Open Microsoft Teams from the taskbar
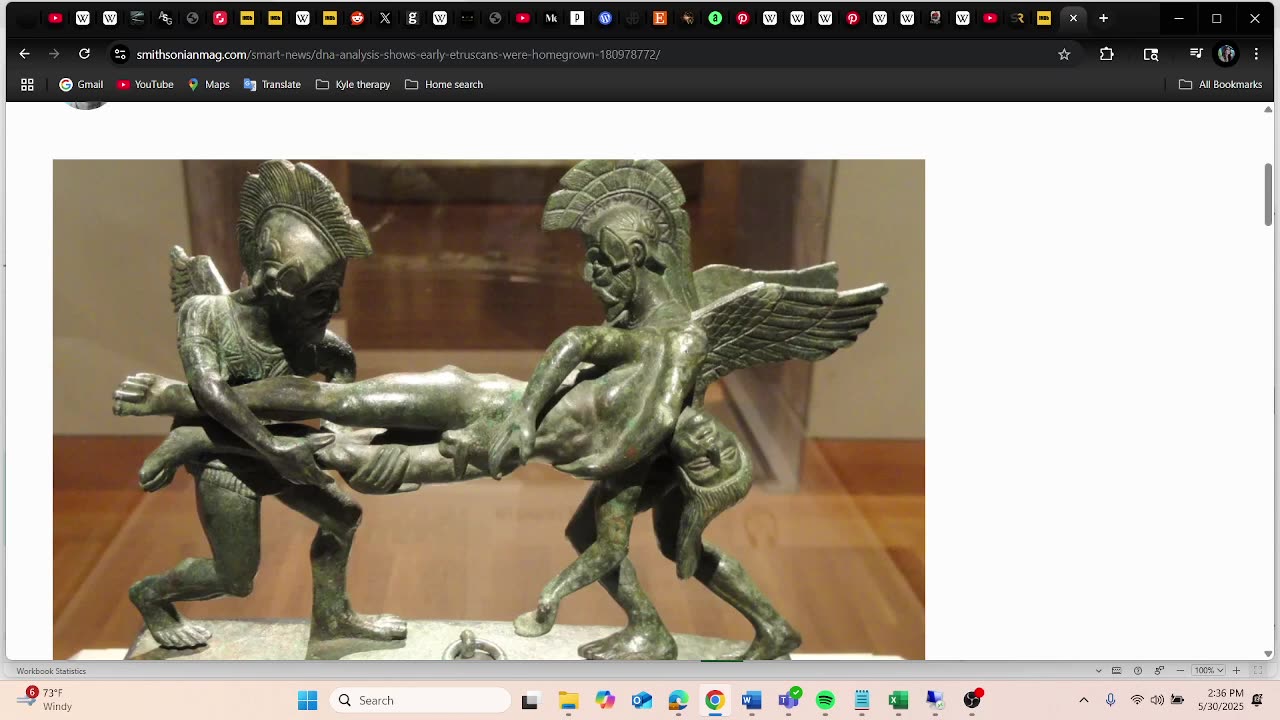The height and width of the screenshot is (720, 1280). (788, 700)
